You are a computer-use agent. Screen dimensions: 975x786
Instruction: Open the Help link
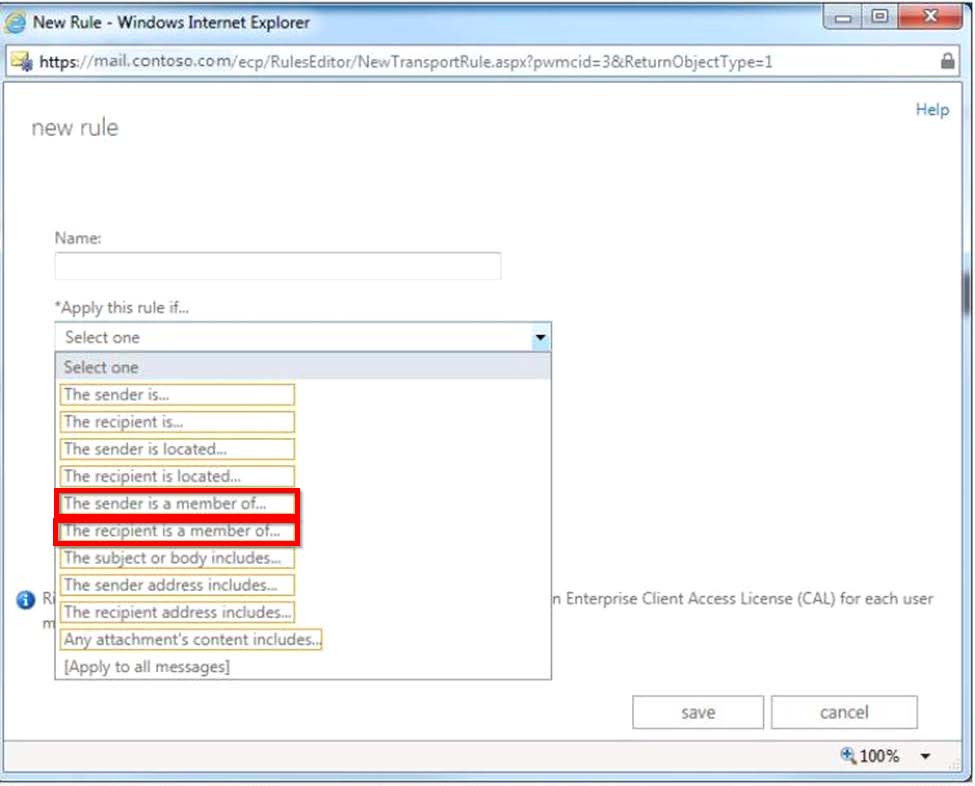click(x=932, y=109)
